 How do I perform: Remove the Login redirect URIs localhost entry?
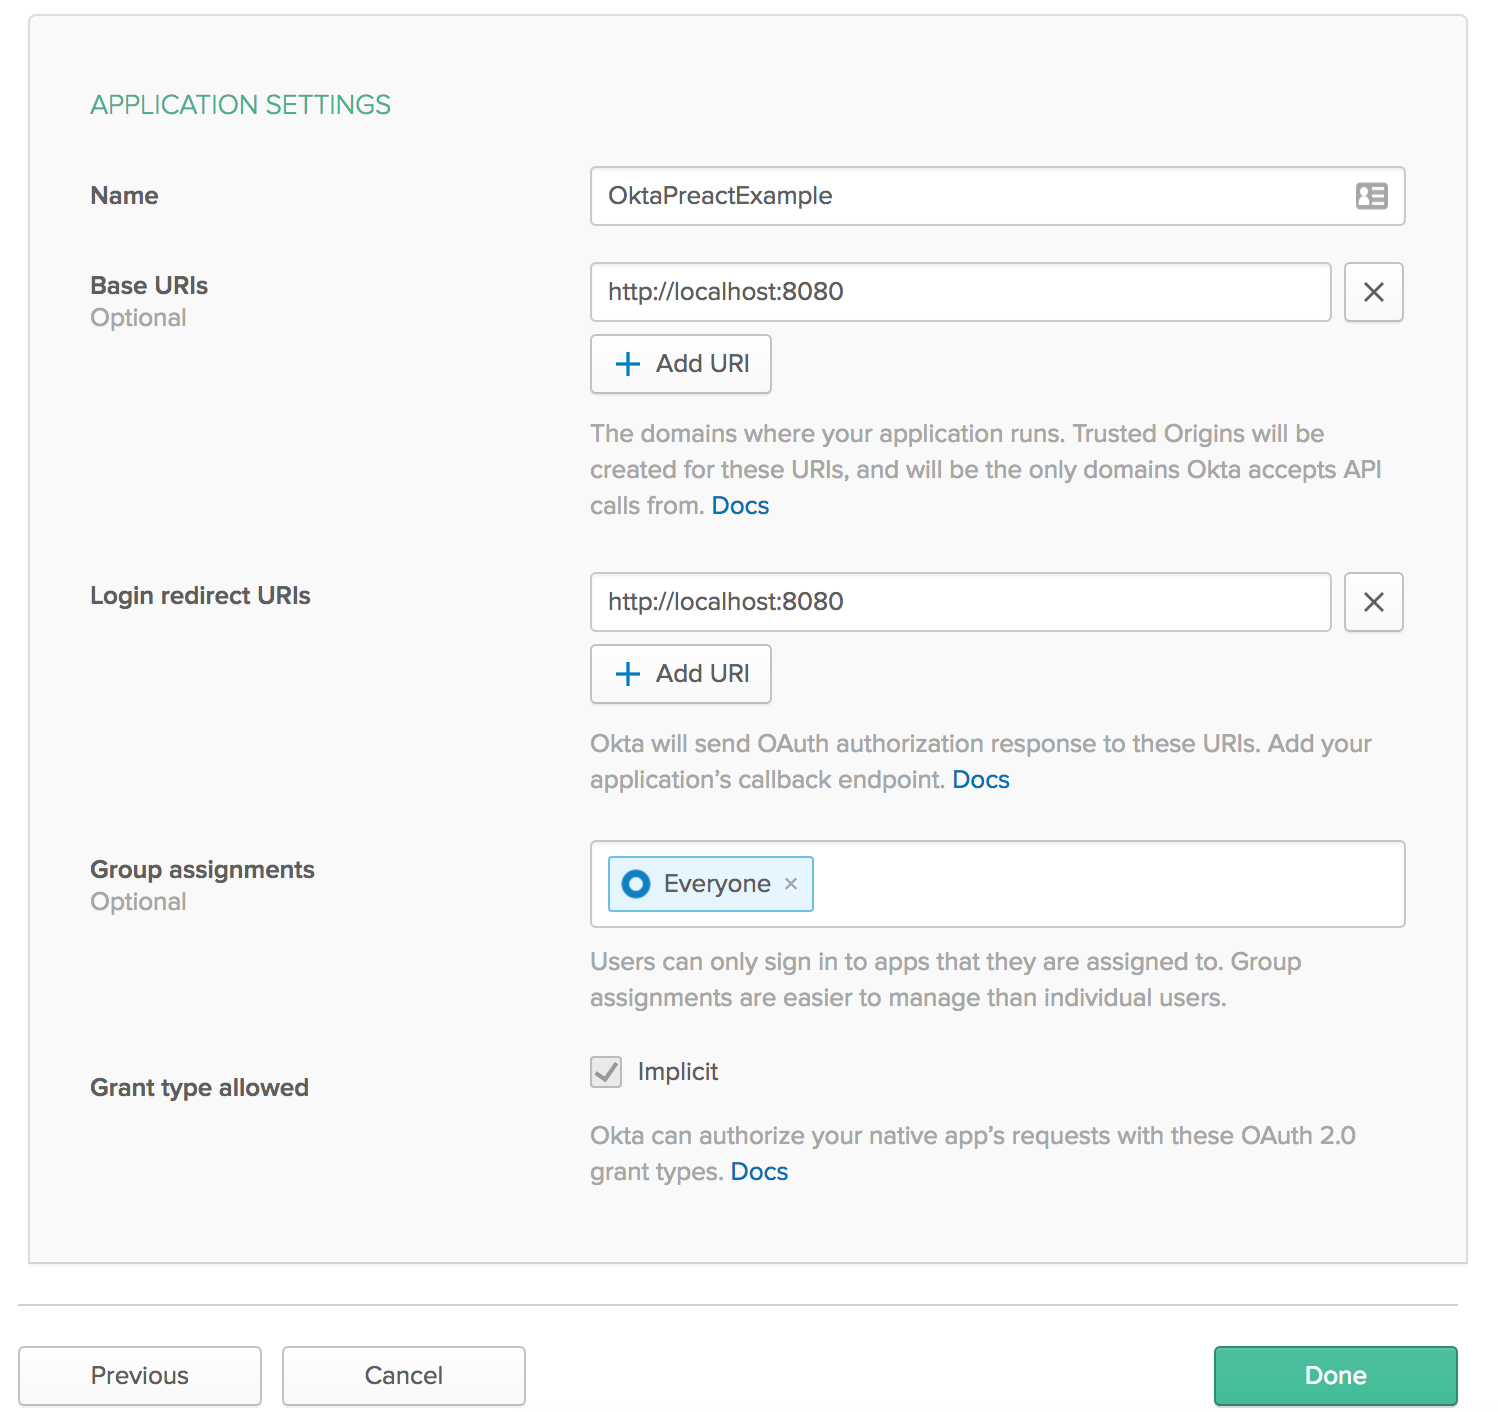tap(1373, 602)
